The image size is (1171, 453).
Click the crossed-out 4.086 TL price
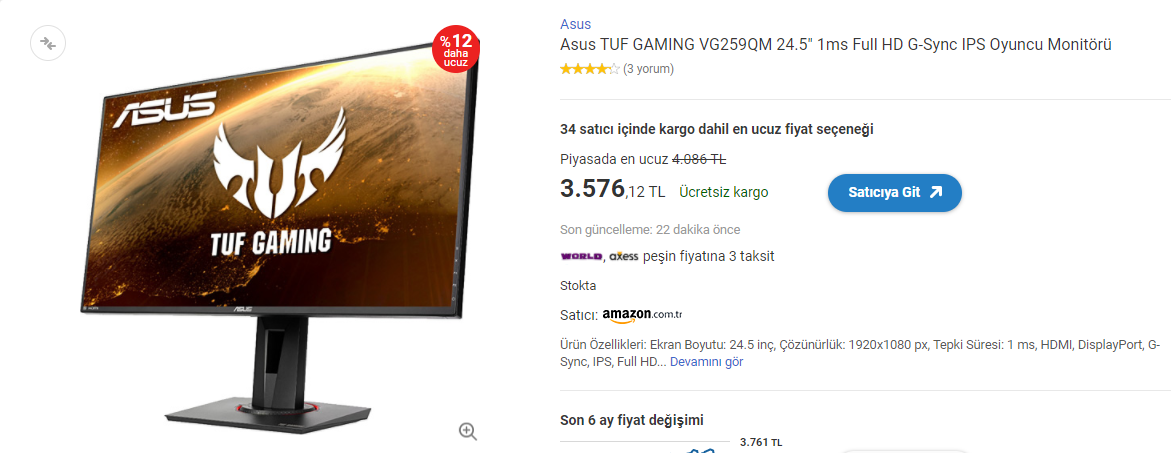[x=700, y=159]
